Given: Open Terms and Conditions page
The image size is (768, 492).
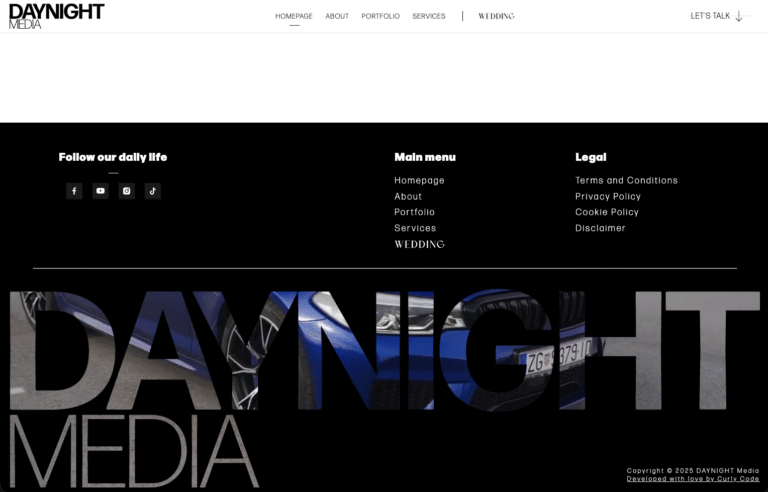Looking at the screenshot, I should [626, 181].
